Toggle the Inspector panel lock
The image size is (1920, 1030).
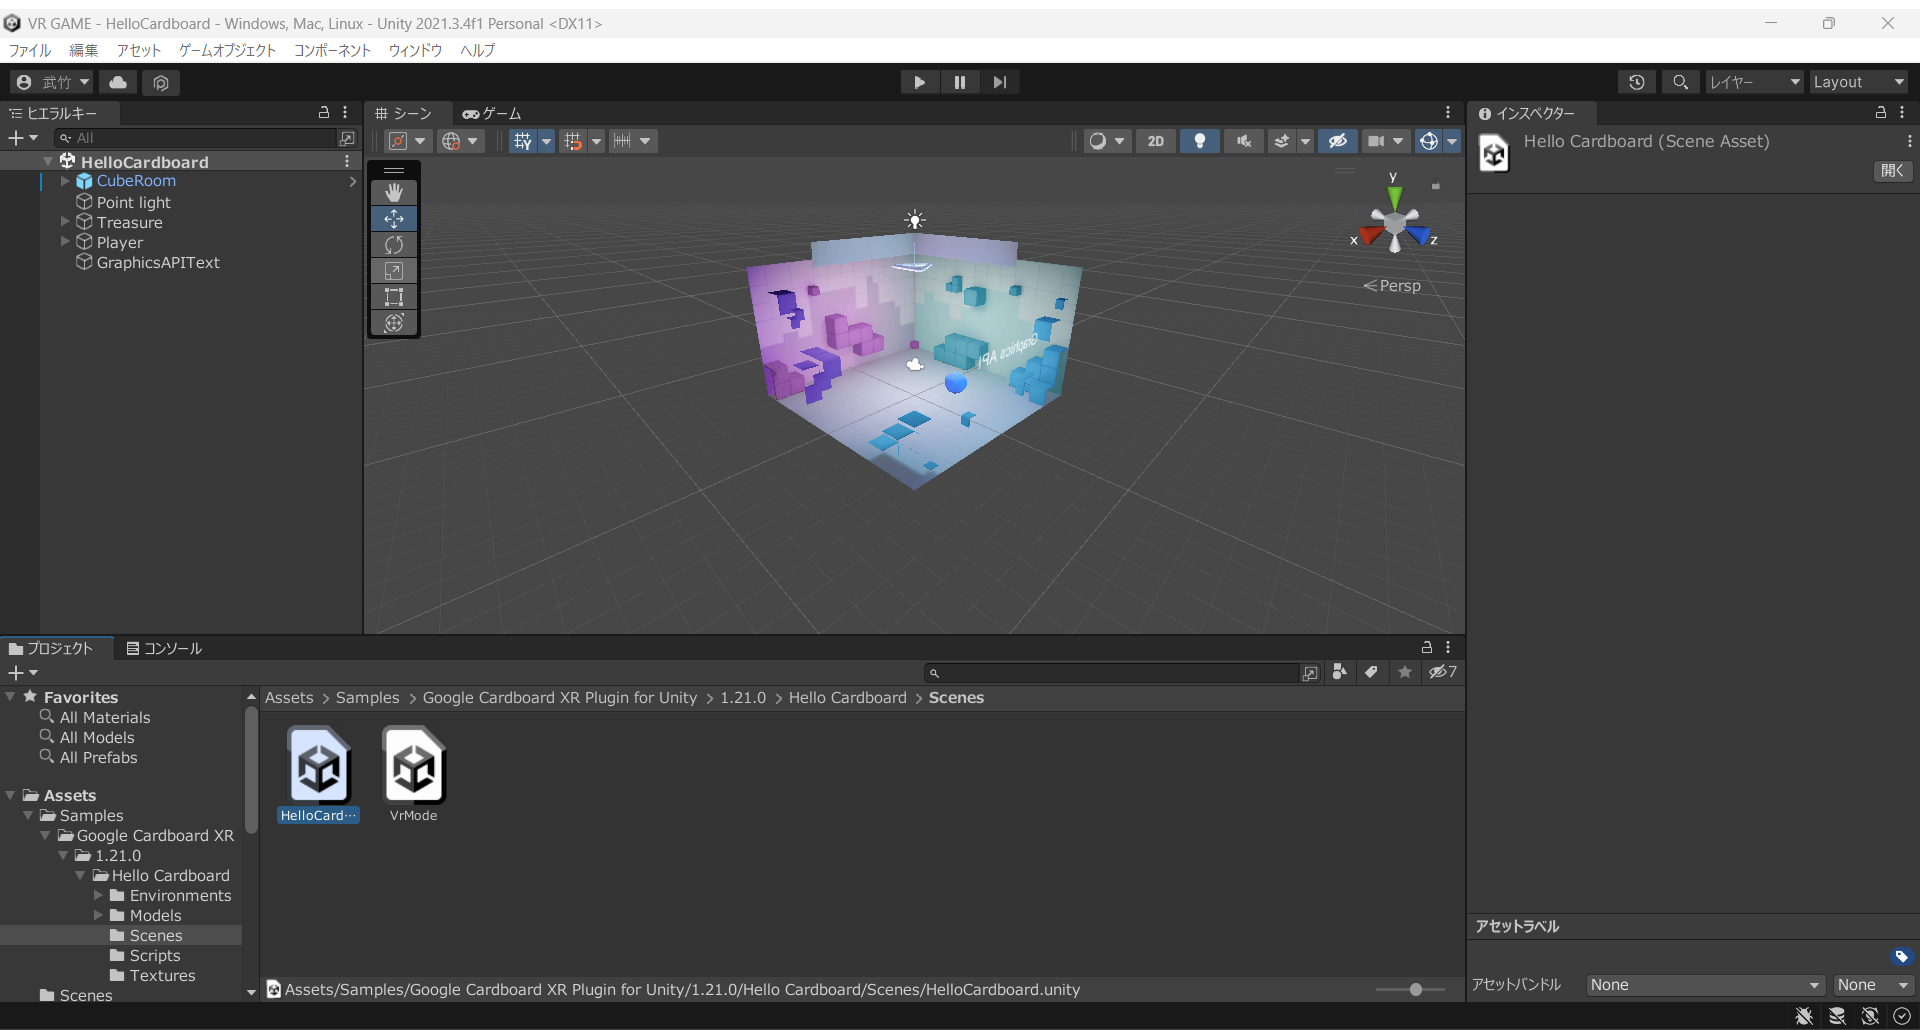click(x=1881, y=113)
